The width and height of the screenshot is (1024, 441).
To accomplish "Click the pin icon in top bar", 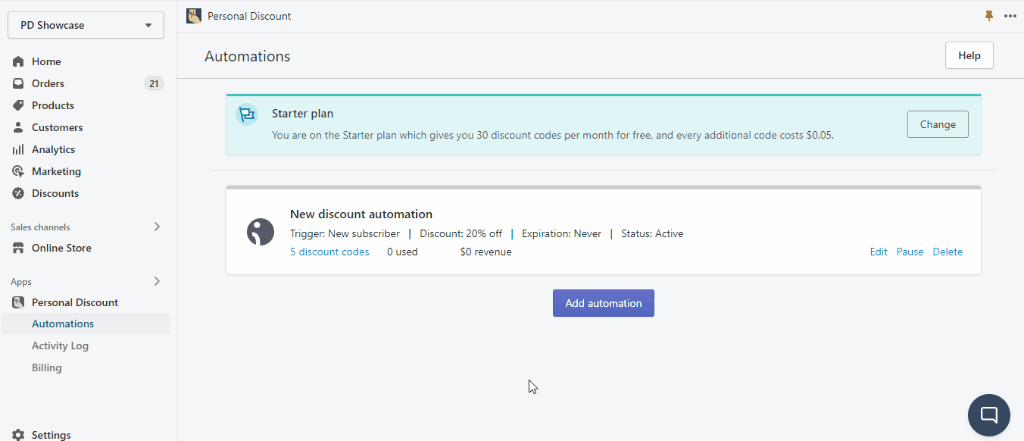I will [x=989, y=16].
